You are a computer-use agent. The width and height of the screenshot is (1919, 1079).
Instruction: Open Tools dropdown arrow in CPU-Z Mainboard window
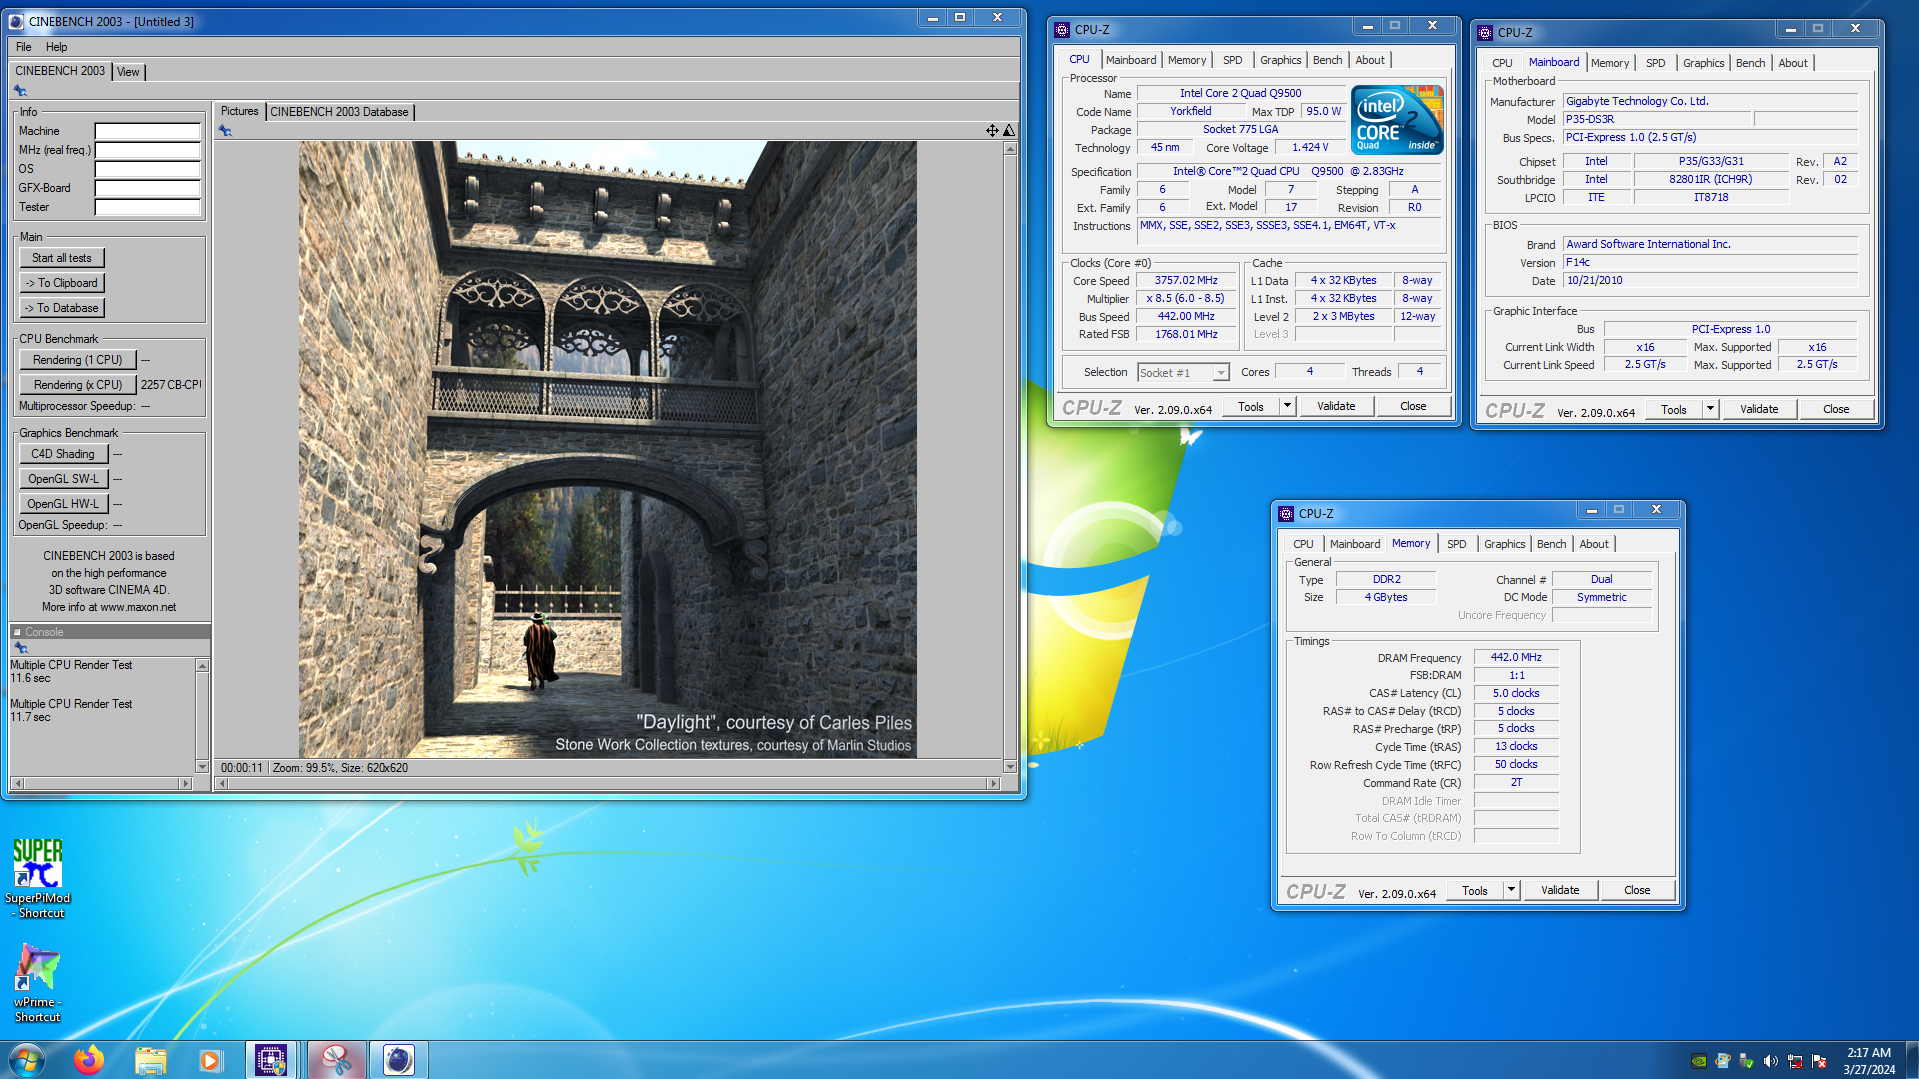coord(1710,409)
